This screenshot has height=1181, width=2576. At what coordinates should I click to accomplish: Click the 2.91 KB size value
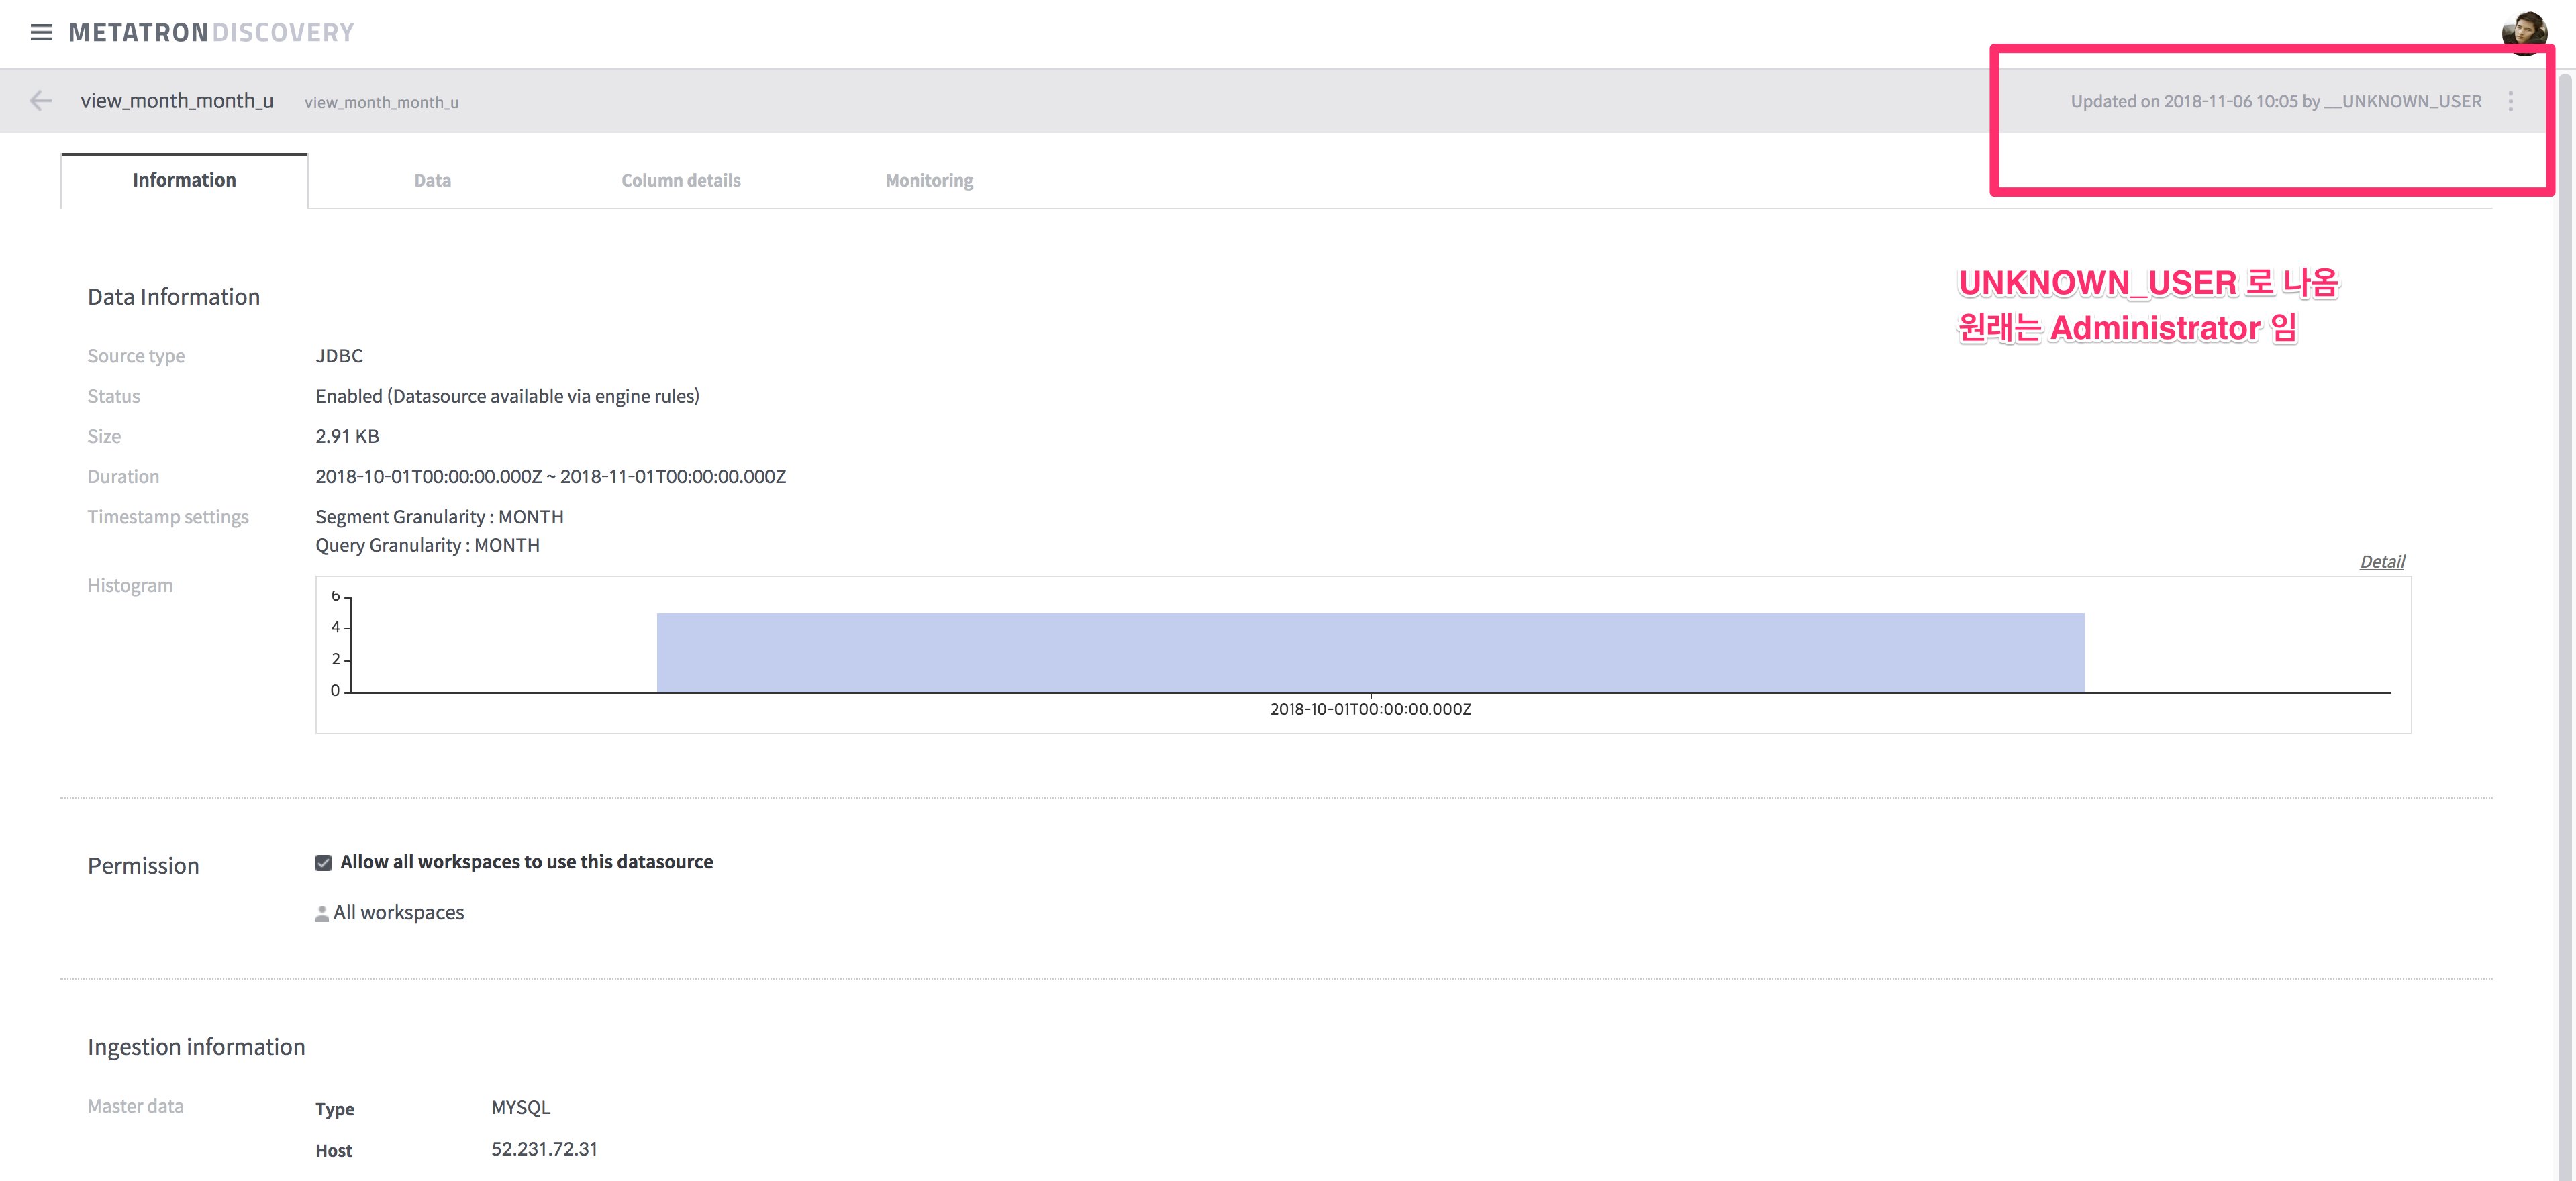tap(347, 436)
